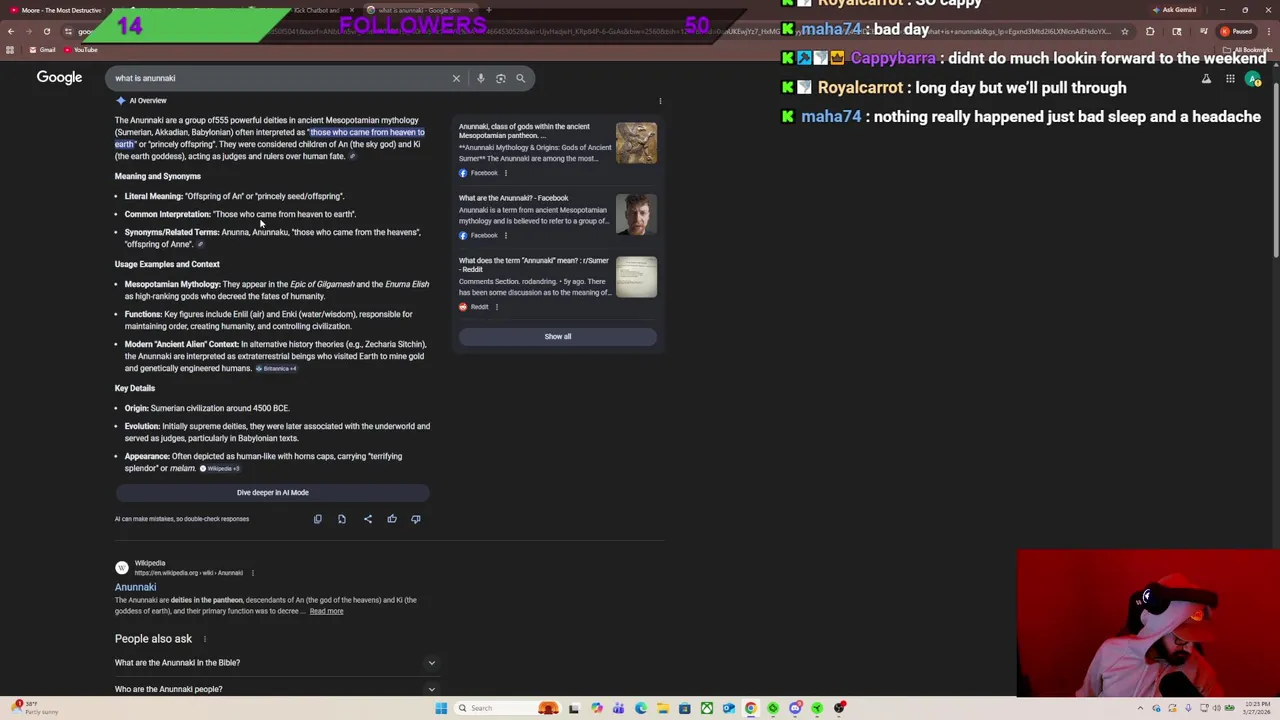Click the icon next to the copy button

[341, 519]
